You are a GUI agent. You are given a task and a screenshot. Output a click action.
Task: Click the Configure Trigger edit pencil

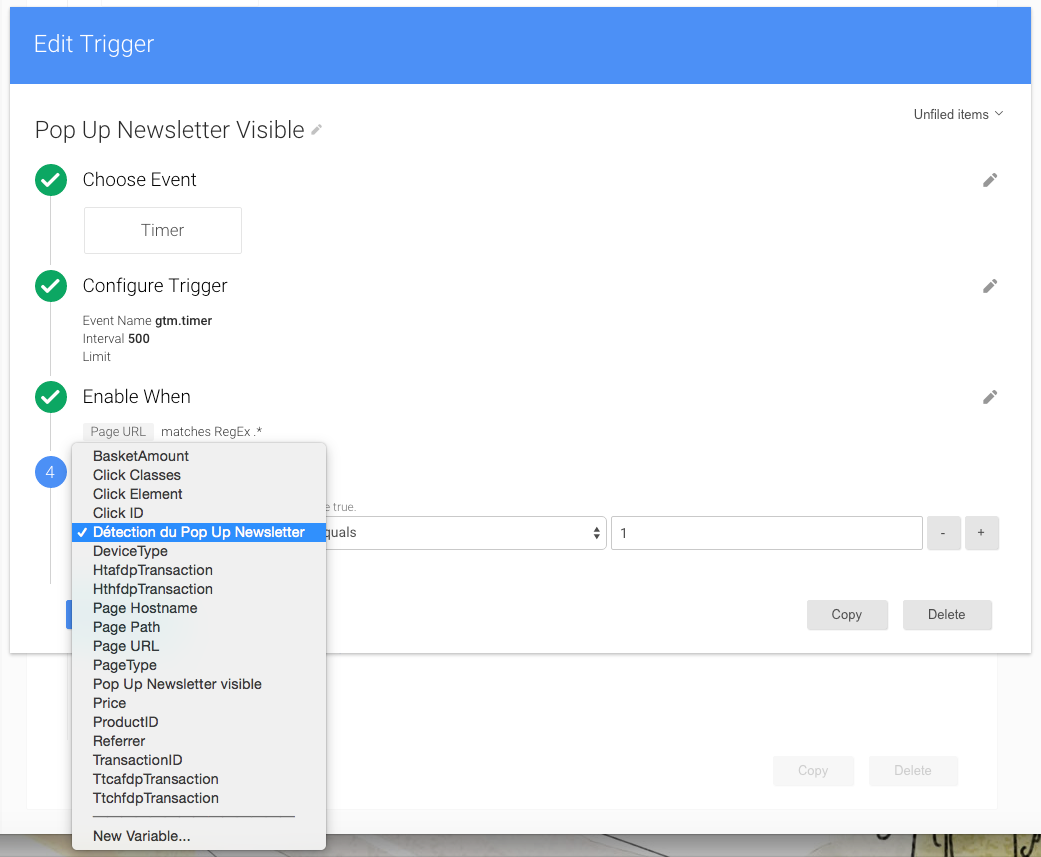point(989,286)
